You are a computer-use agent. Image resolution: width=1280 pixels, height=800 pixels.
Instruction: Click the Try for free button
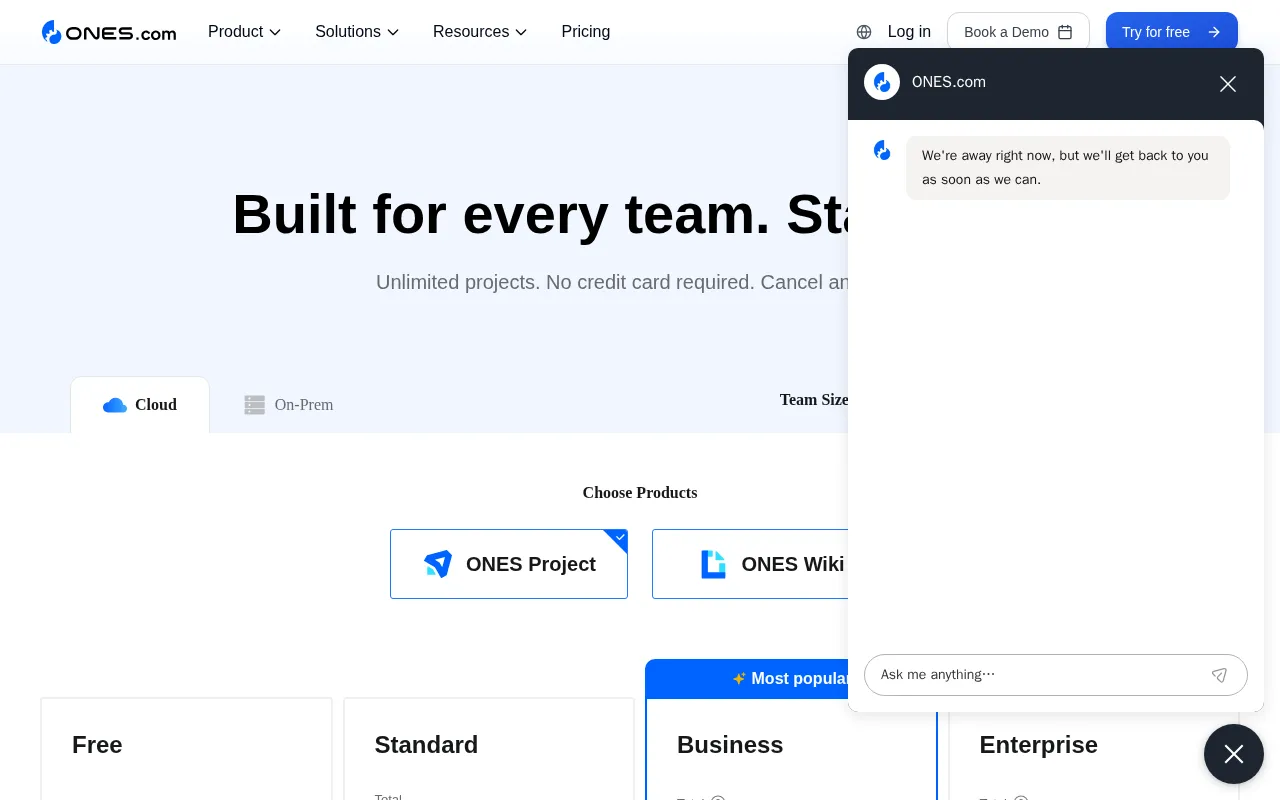(x=1172, y=32)
